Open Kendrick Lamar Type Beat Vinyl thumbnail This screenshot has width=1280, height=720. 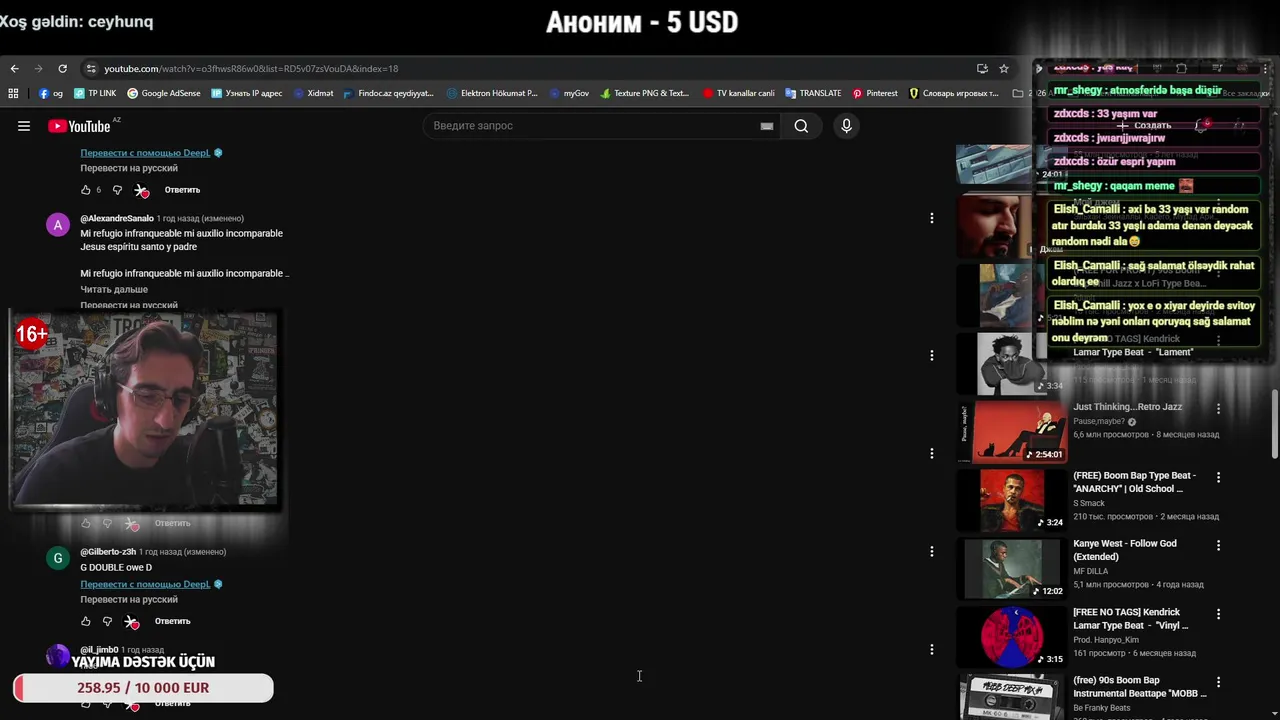point(1011,636)
